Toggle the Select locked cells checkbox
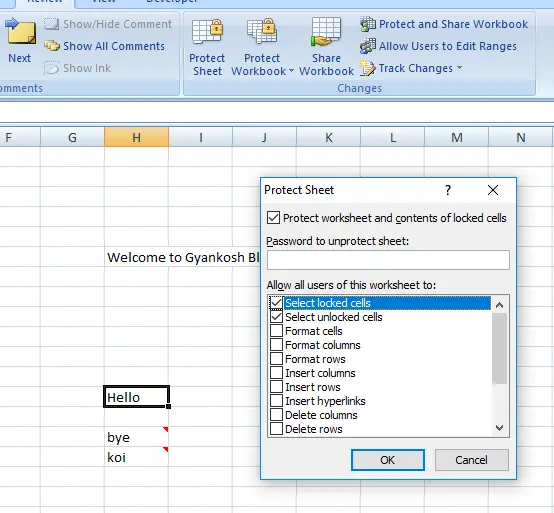 [x=276, y=303]
